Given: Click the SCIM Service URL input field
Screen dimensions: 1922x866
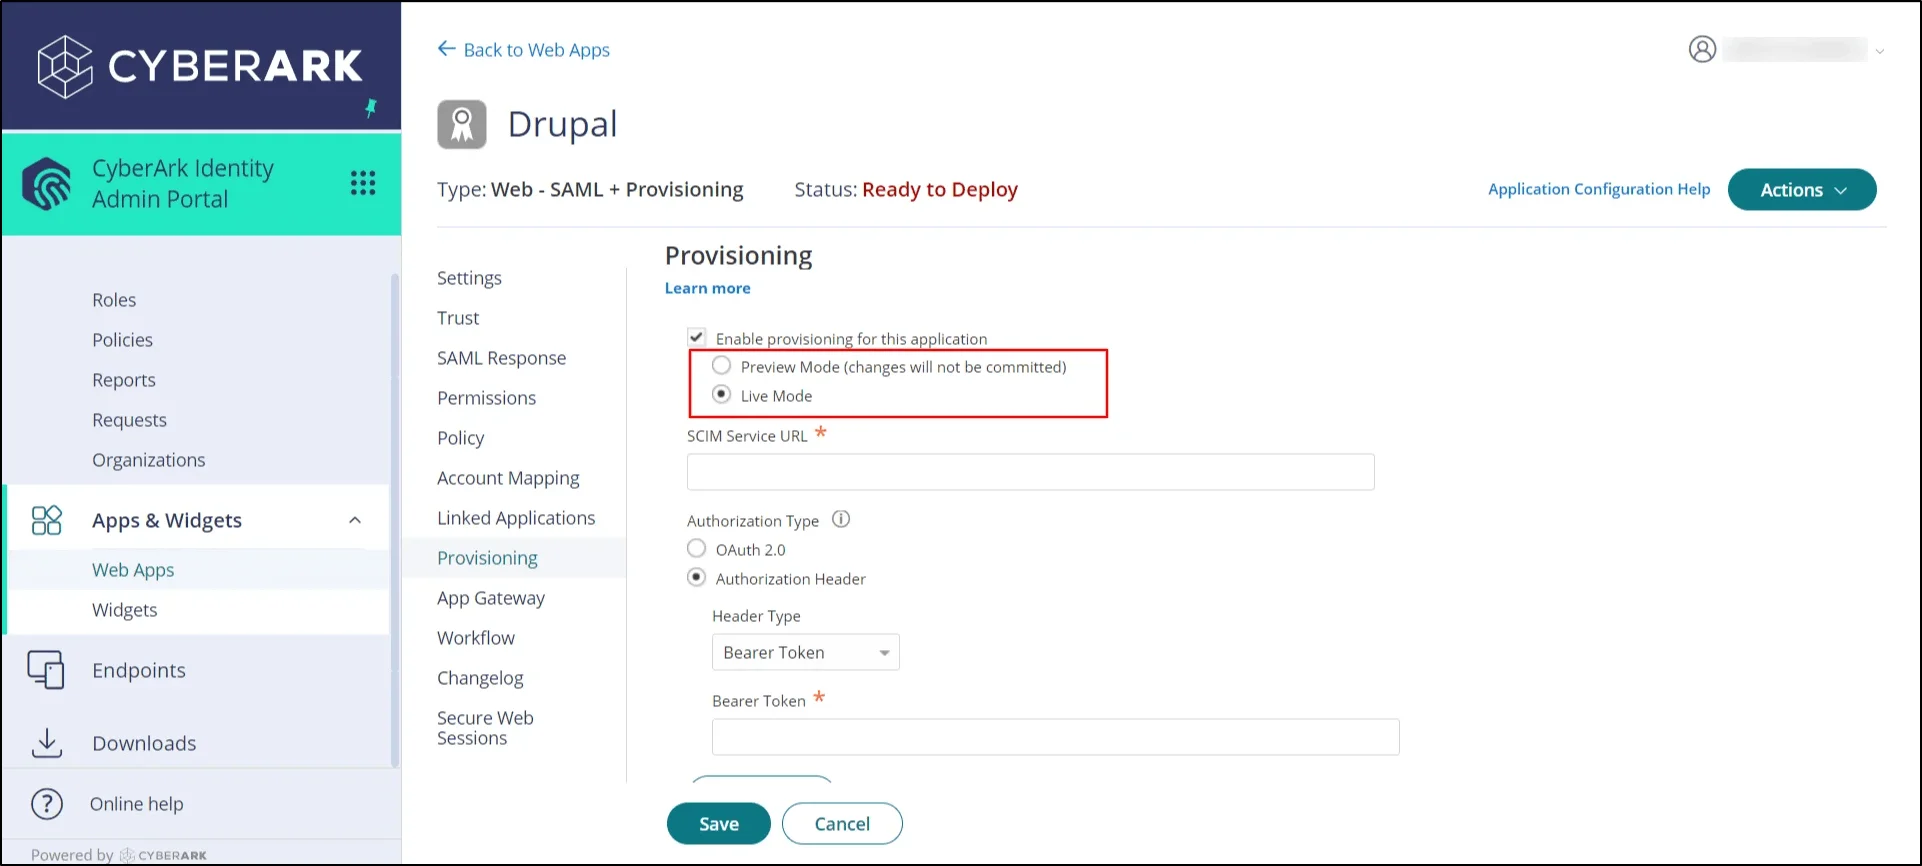Looking at the screenshot, I should 1030,472.
